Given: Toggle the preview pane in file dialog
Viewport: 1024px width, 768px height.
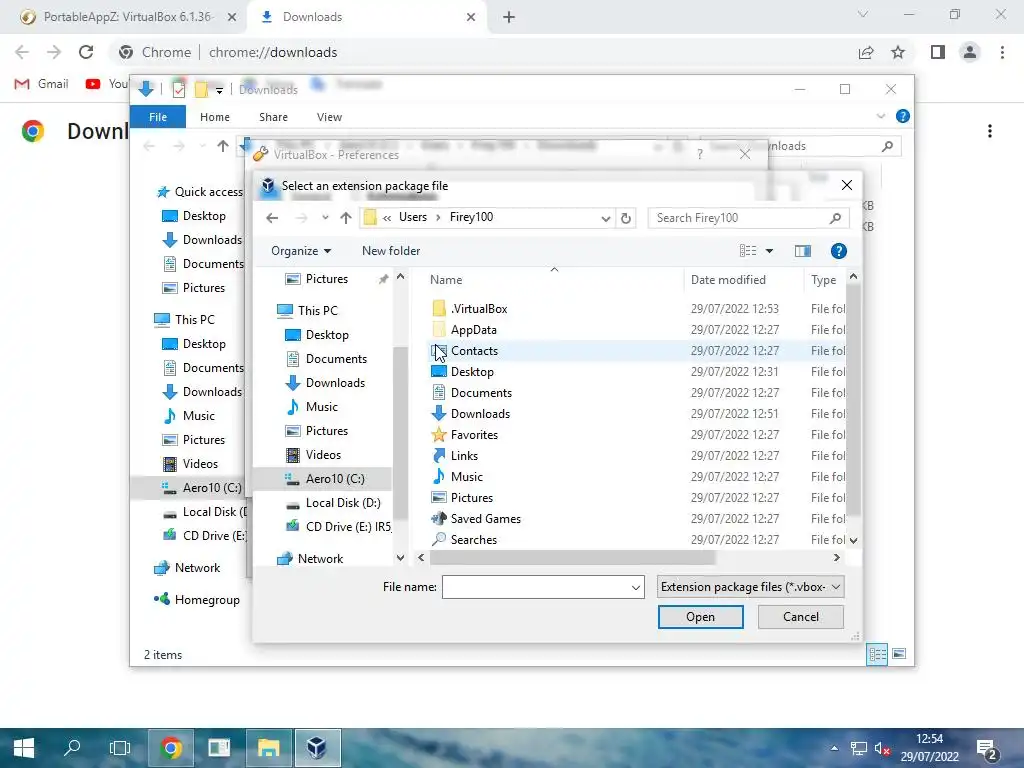Looking at the screenshot, I should [x=803, y=251].
